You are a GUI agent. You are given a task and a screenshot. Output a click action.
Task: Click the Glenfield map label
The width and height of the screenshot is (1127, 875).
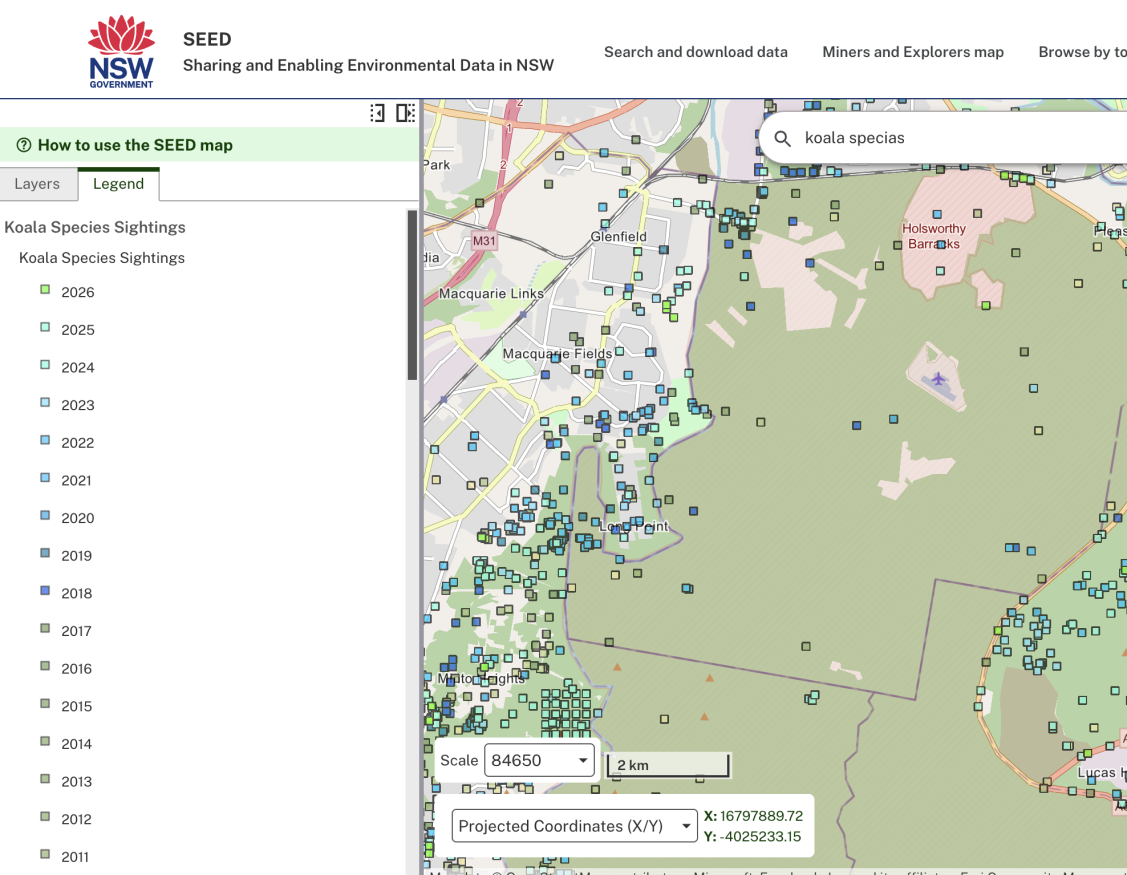coord(619,237)
